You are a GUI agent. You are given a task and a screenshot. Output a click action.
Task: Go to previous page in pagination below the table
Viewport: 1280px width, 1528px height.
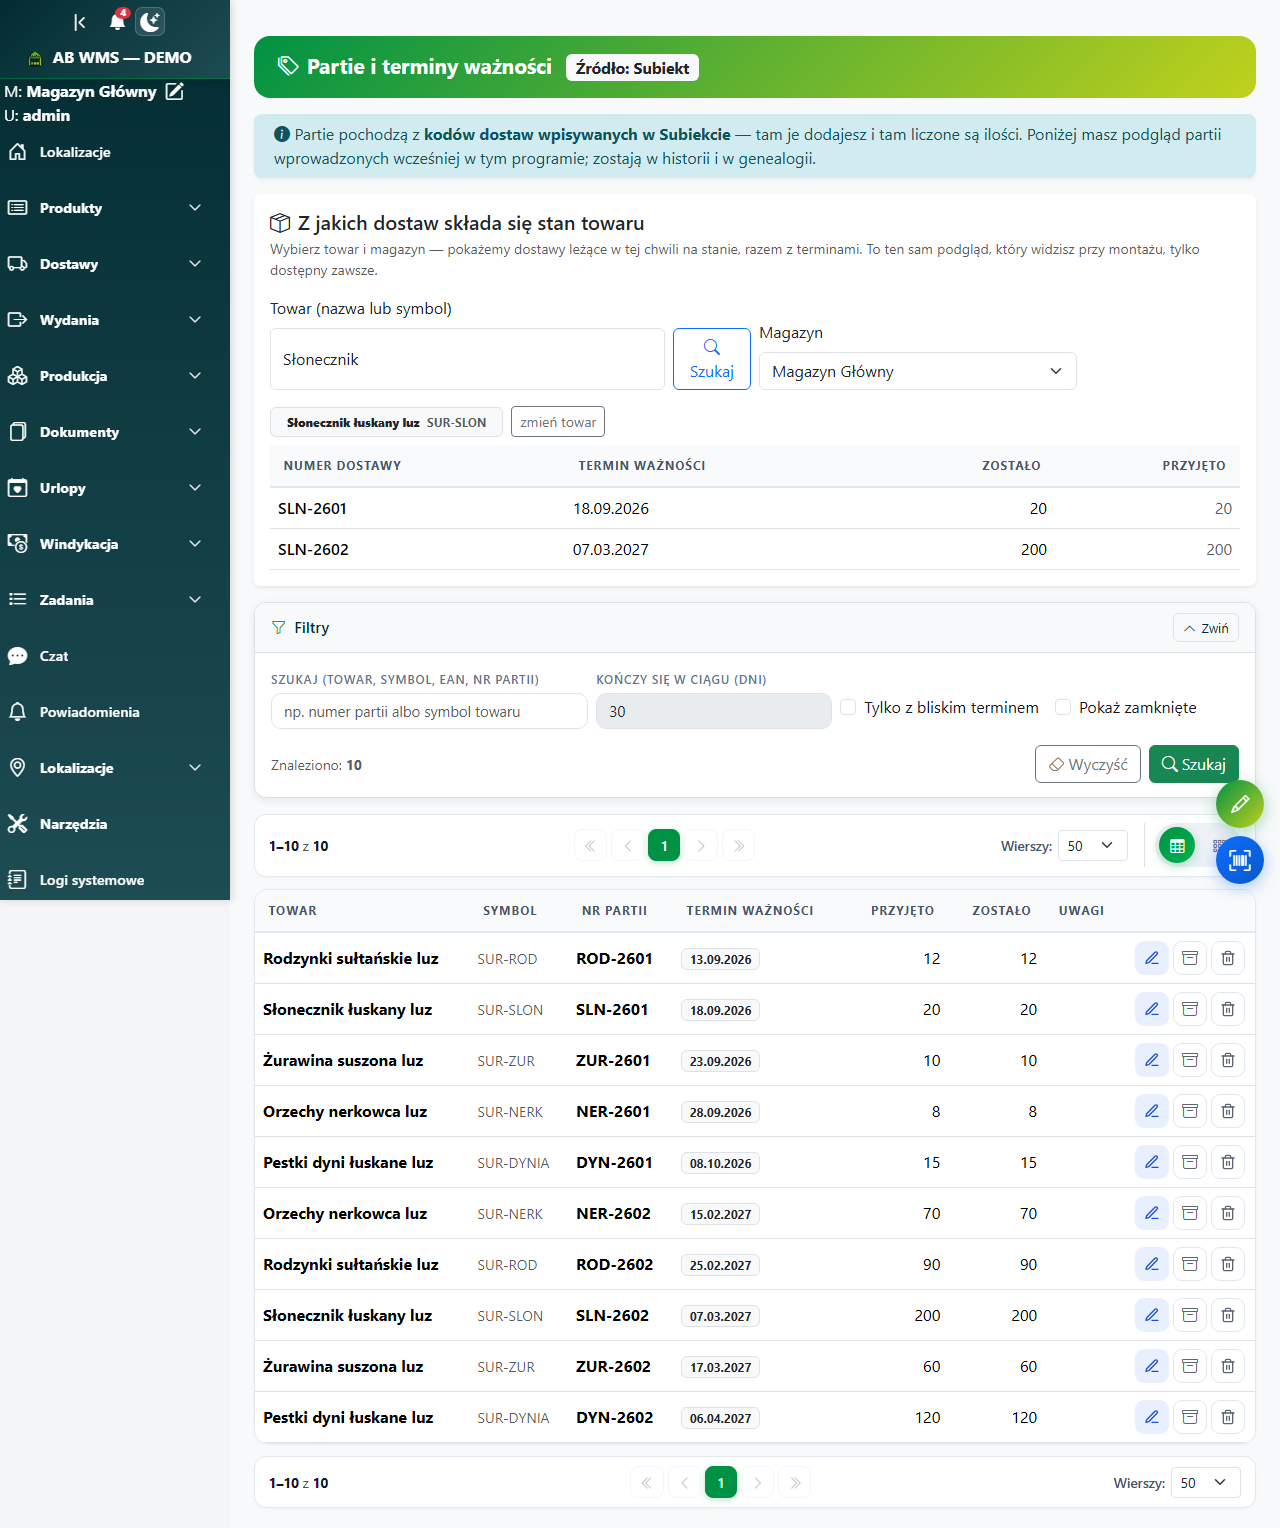coord(684,1483)
